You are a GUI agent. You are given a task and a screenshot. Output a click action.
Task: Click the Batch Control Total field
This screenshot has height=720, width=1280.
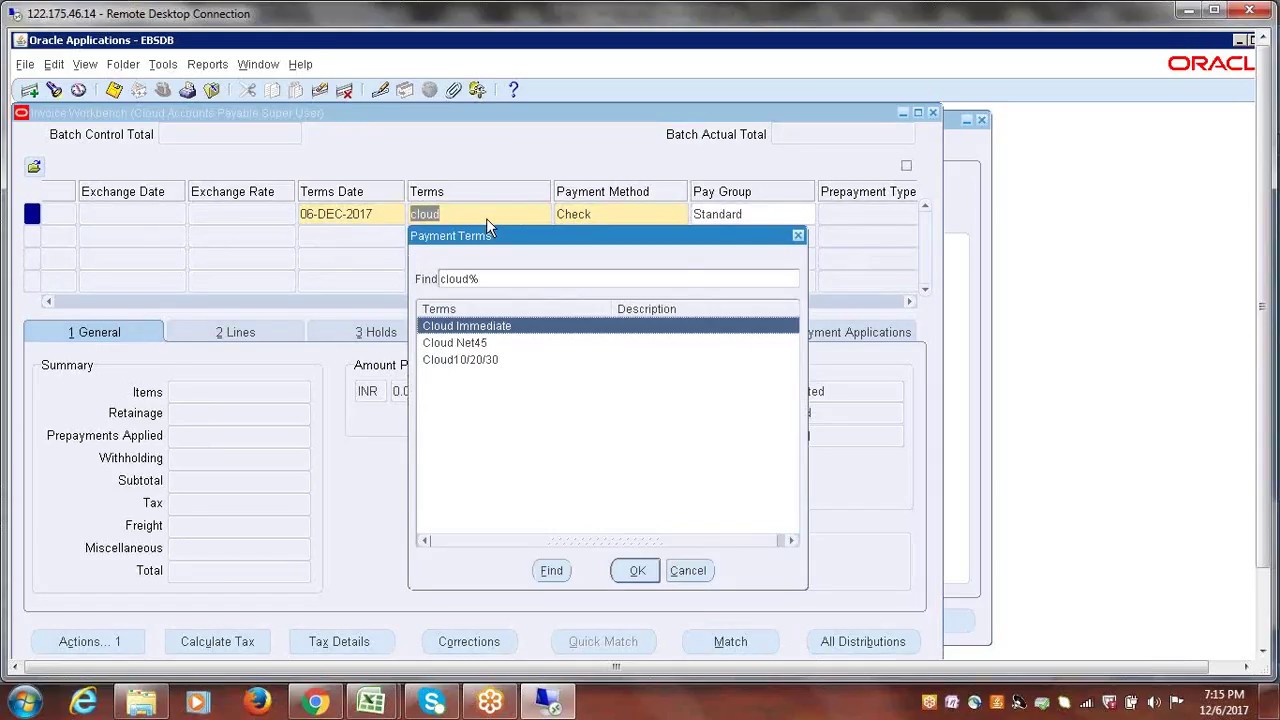coord(230,134)
